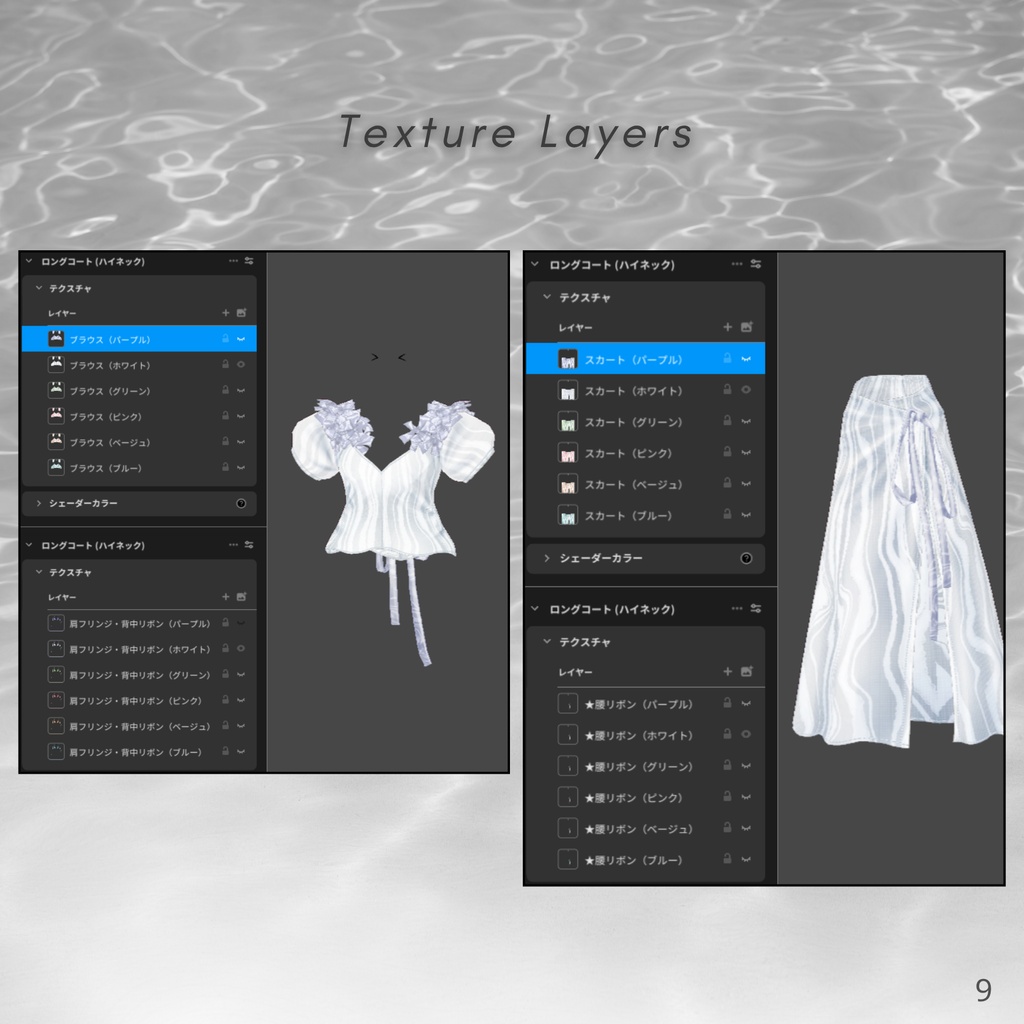Image resolution: width=1024 pixels, height=1024 pixels.
Task: Click thumbnail of ブラウス (グリーン) layer
Action: [x=56, y=390]
